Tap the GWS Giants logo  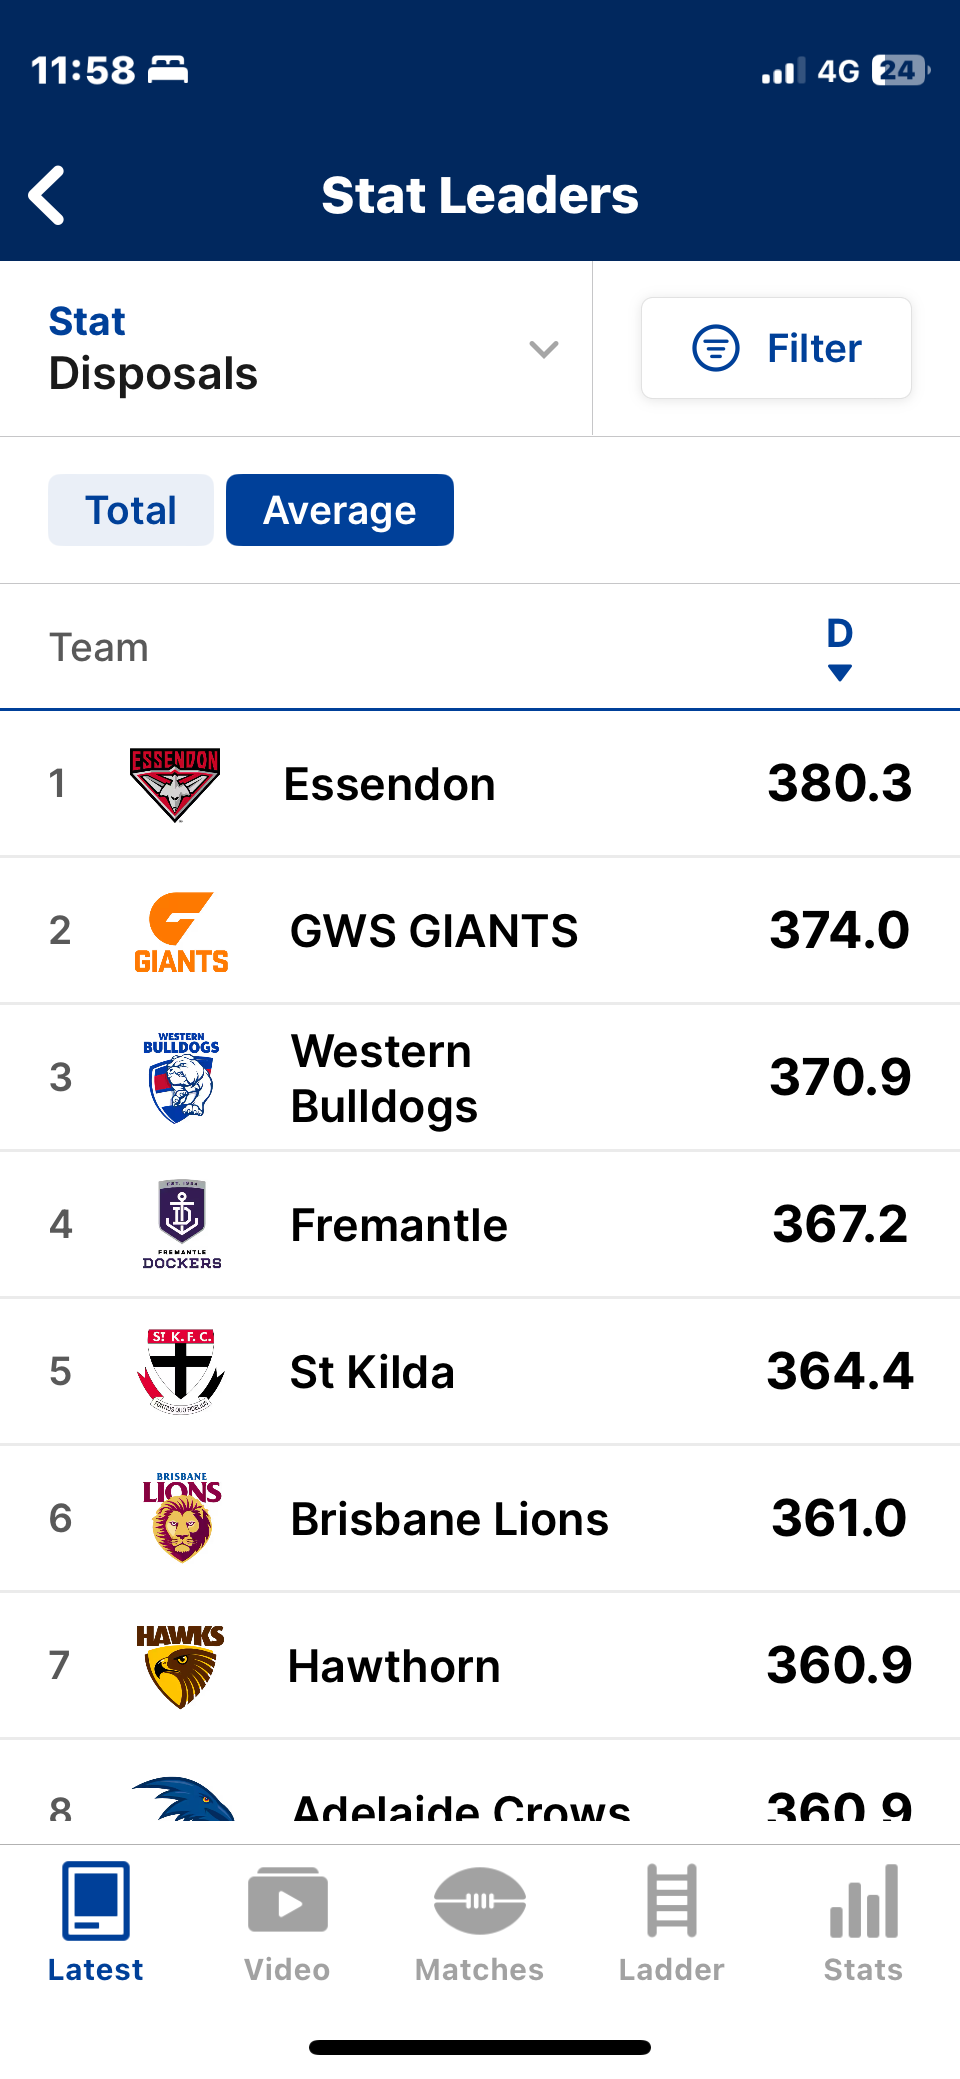coord(181,932)
